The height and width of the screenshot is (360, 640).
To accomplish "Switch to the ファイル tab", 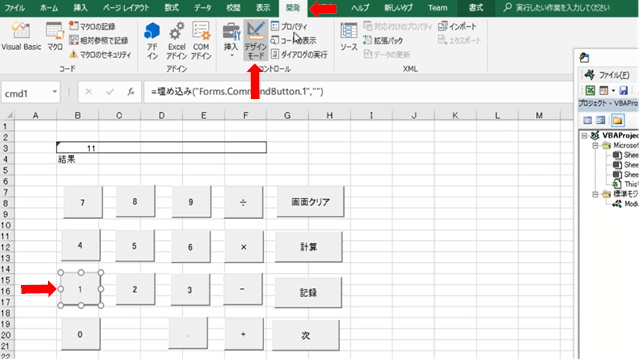I will 14,8.
